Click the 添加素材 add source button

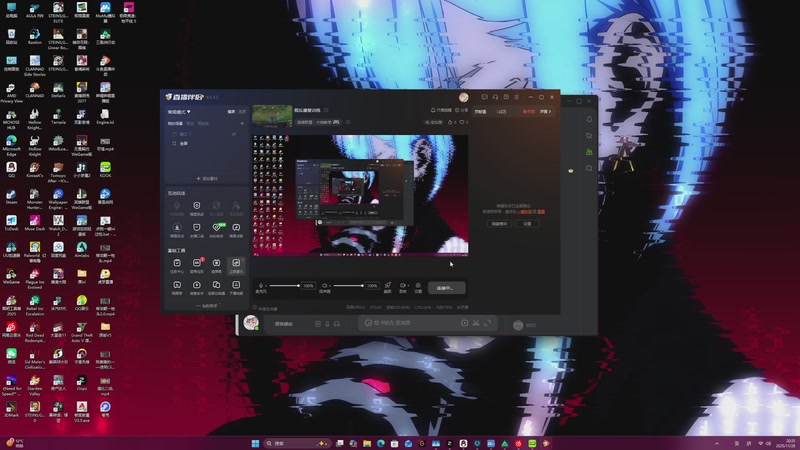[x=207, y=179]
